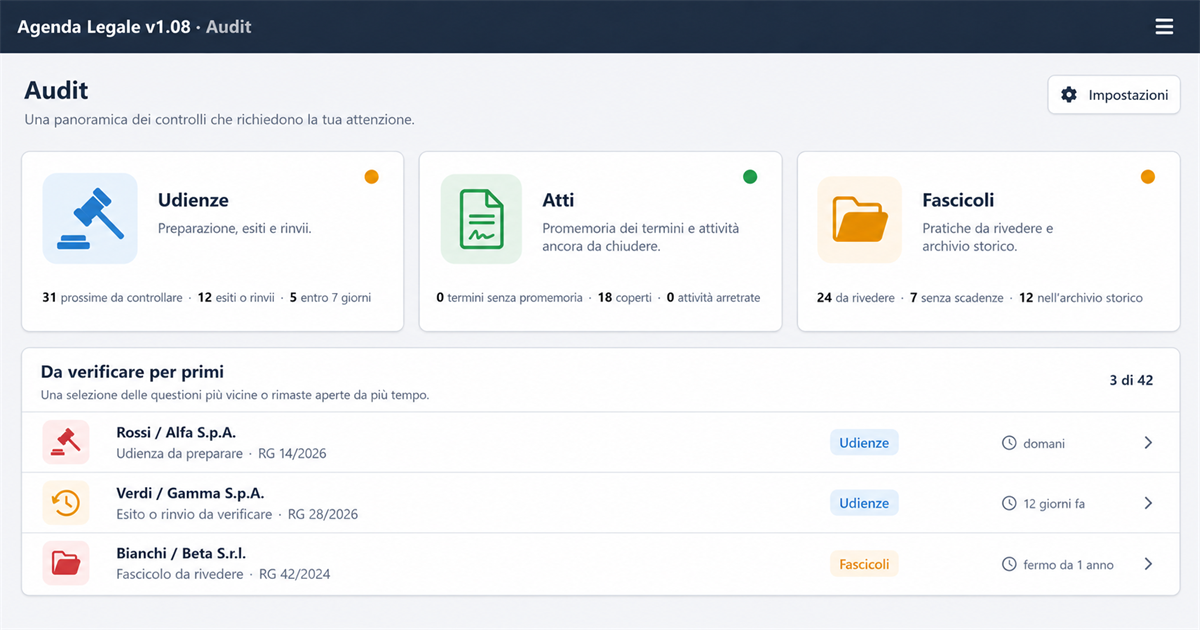The width and height of the screenshot is (1200, 630).
Task: Click the orange status dot on Udienze card
Action: 371,177
